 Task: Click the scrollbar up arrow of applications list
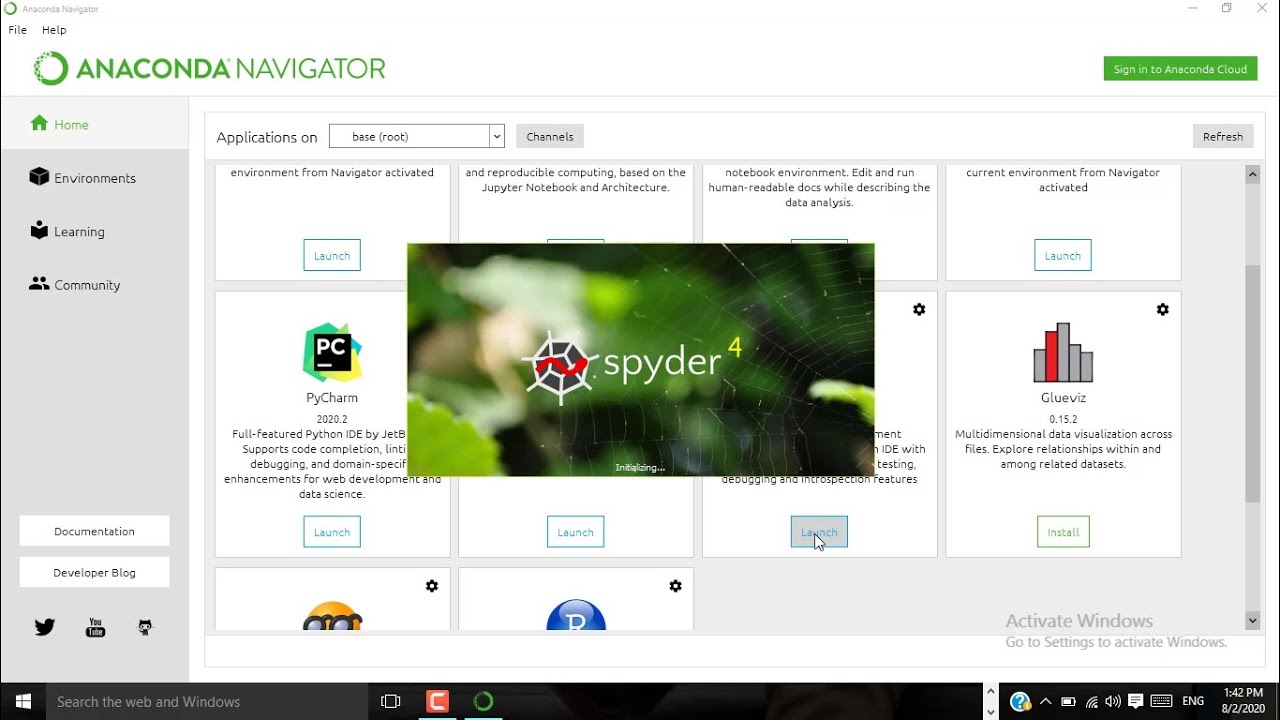pos(1252,175)
